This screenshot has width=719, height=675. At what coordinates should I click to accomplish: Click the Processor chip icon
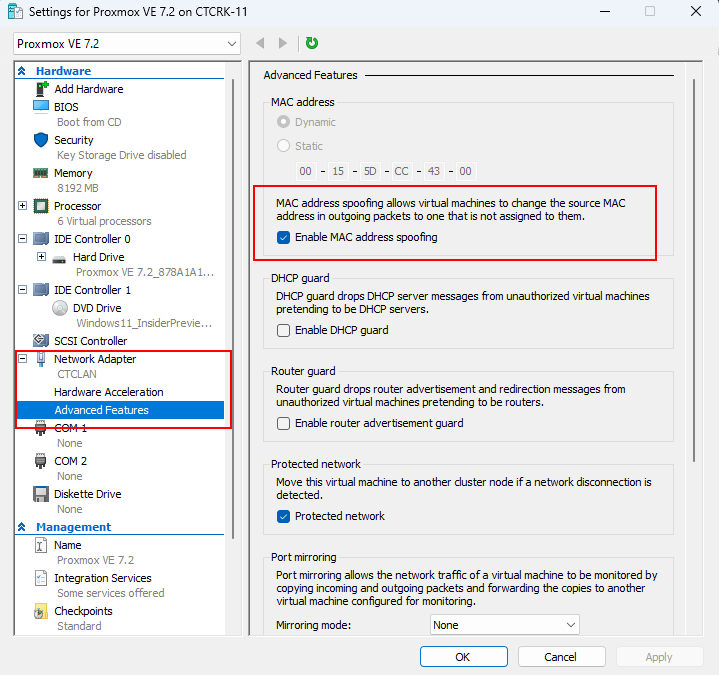coord(41,206)
